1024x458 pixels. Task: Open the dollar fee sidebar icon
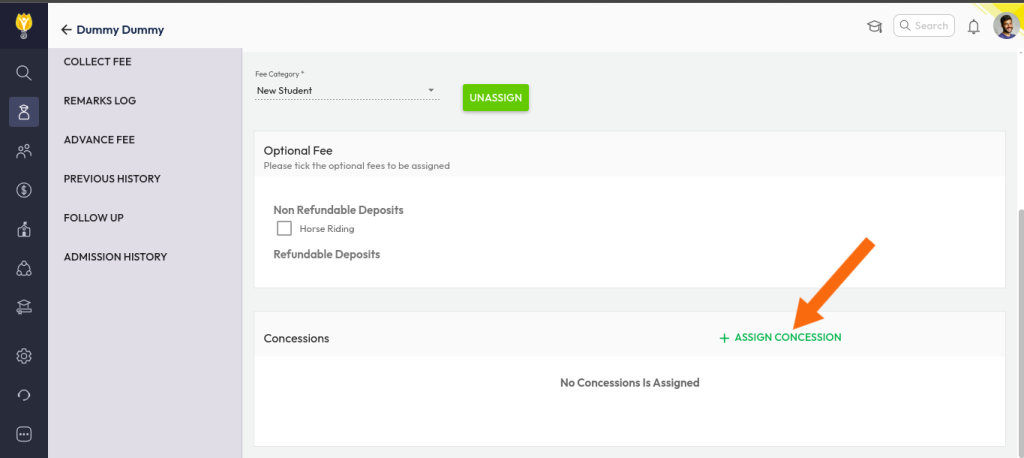click(24, 190)
